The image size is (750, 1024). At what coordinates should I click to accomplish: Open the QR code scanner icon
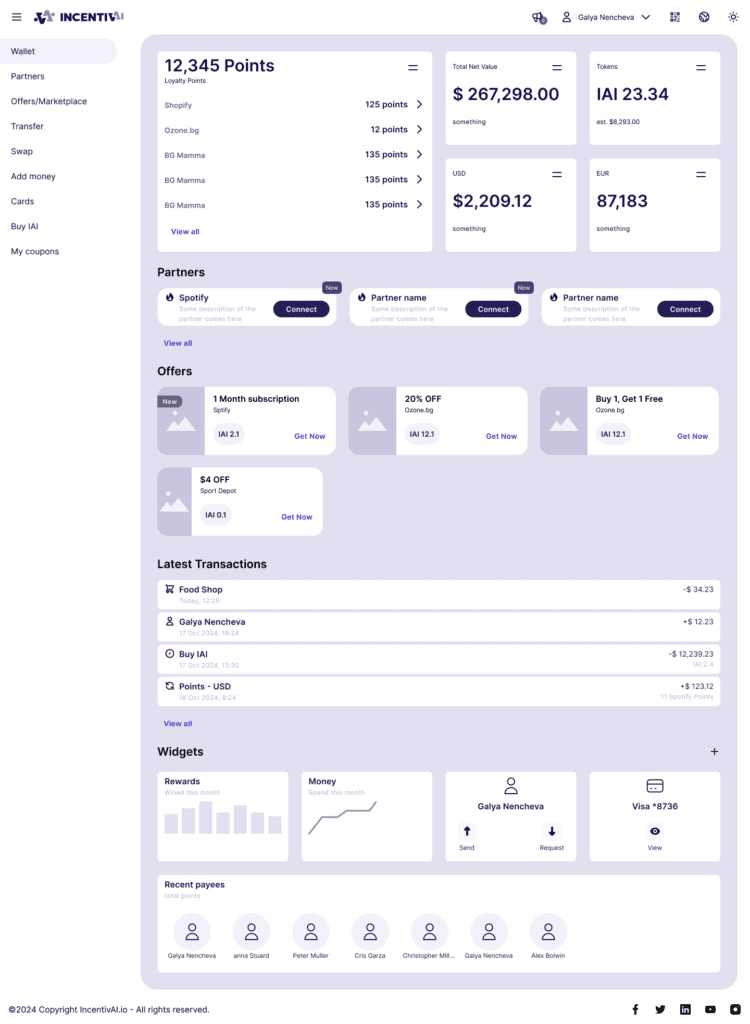(x=675, y=17)
